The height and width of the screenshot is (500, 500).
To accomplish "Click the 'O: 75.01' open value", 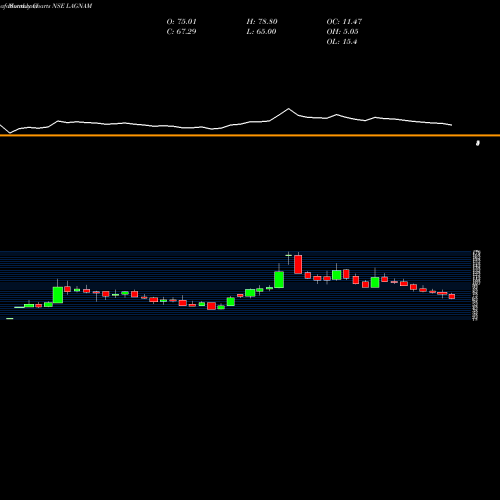I will click(182, 22).
